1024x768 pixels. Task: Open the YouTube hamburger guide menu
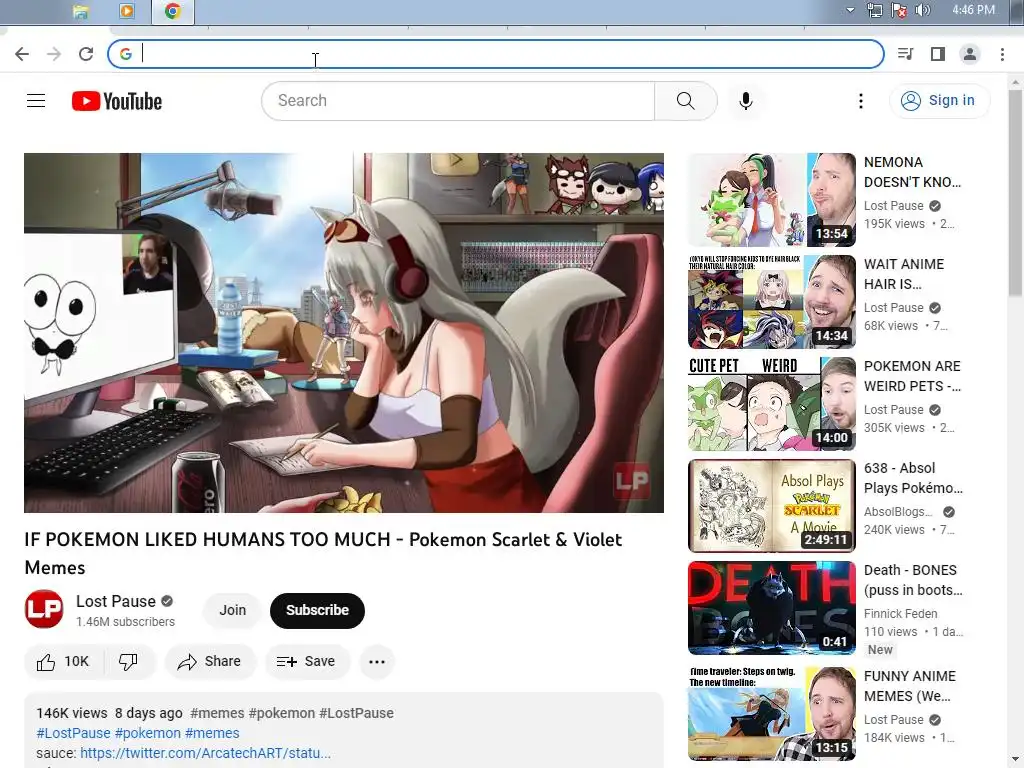click(36, 101)
